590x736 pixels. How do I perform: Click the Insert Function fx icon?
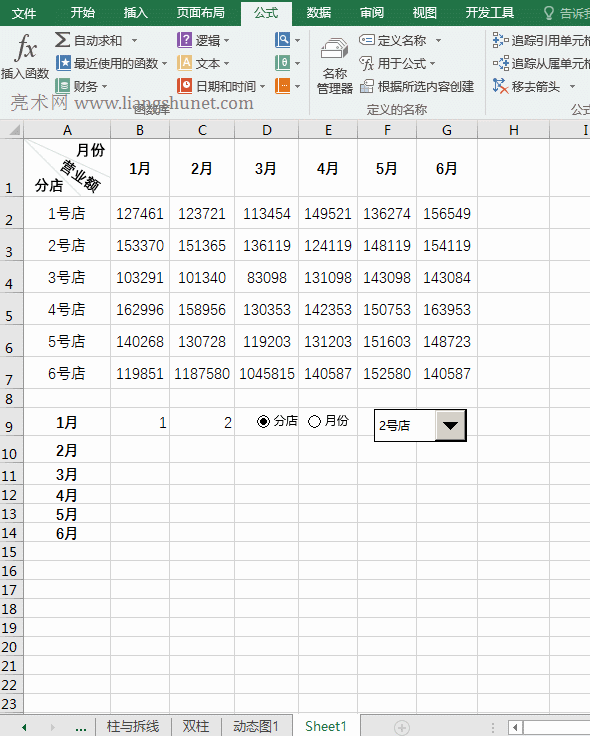26,47
